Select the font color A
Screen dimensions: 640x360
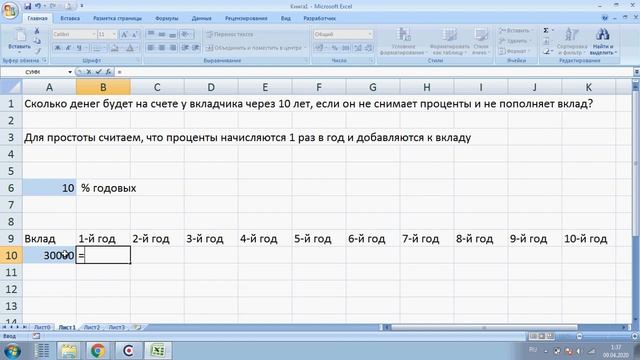point(130,48)
